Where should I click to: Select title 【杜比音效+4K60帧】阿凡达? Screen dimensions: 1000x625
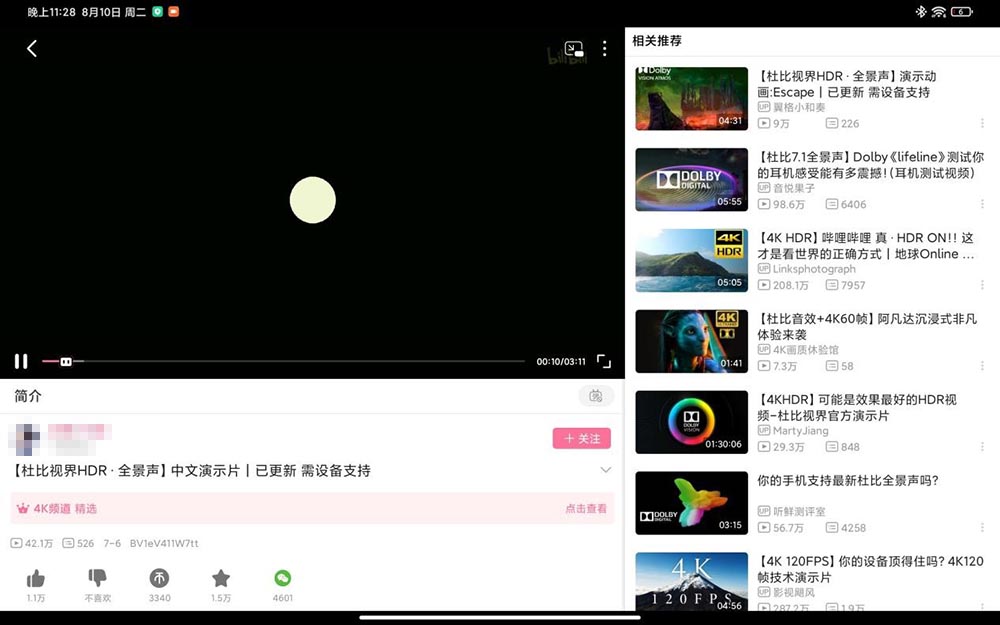point(867,327)
